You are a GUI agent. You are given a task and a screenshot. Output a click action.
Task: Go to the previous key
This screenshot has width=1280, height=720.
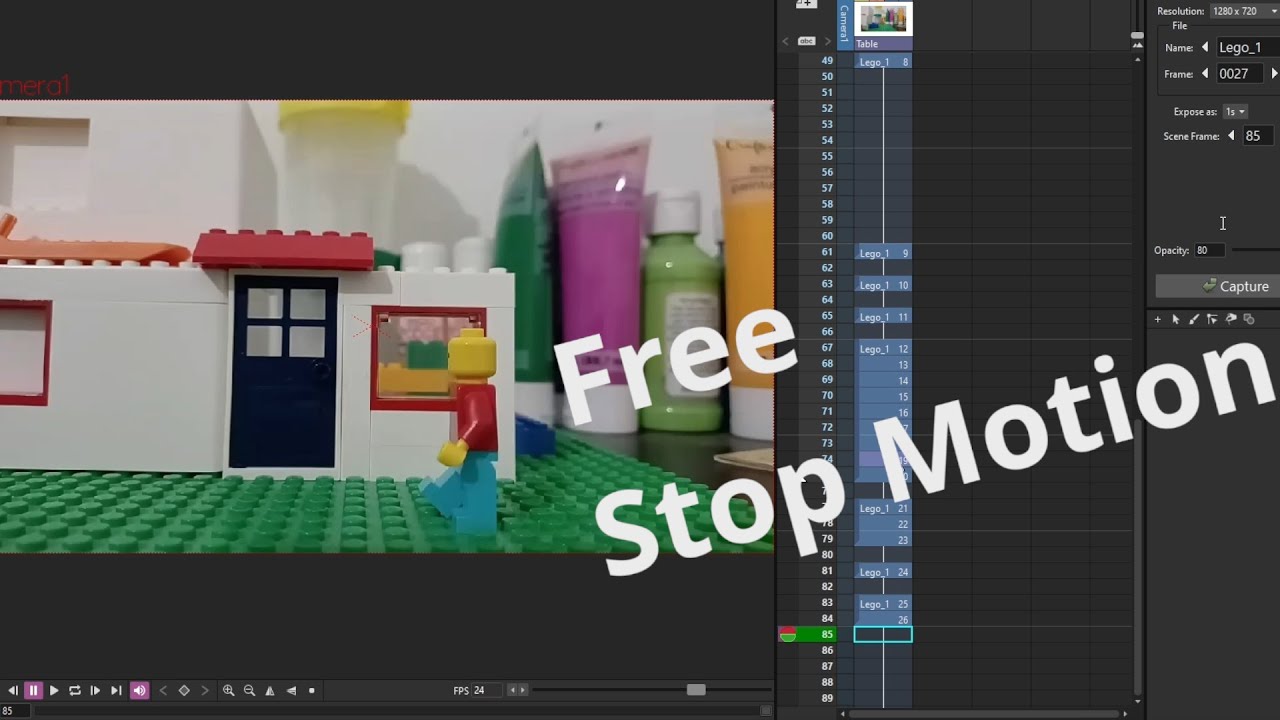click(x=163, y=690)
